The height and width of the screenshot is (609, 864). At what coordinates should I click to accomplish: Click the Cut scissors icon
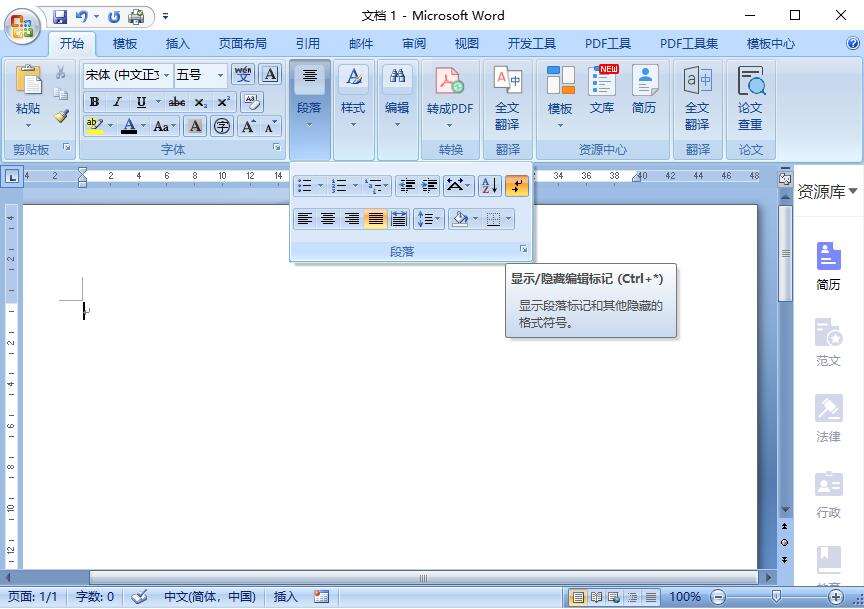(x=61, y=73)
